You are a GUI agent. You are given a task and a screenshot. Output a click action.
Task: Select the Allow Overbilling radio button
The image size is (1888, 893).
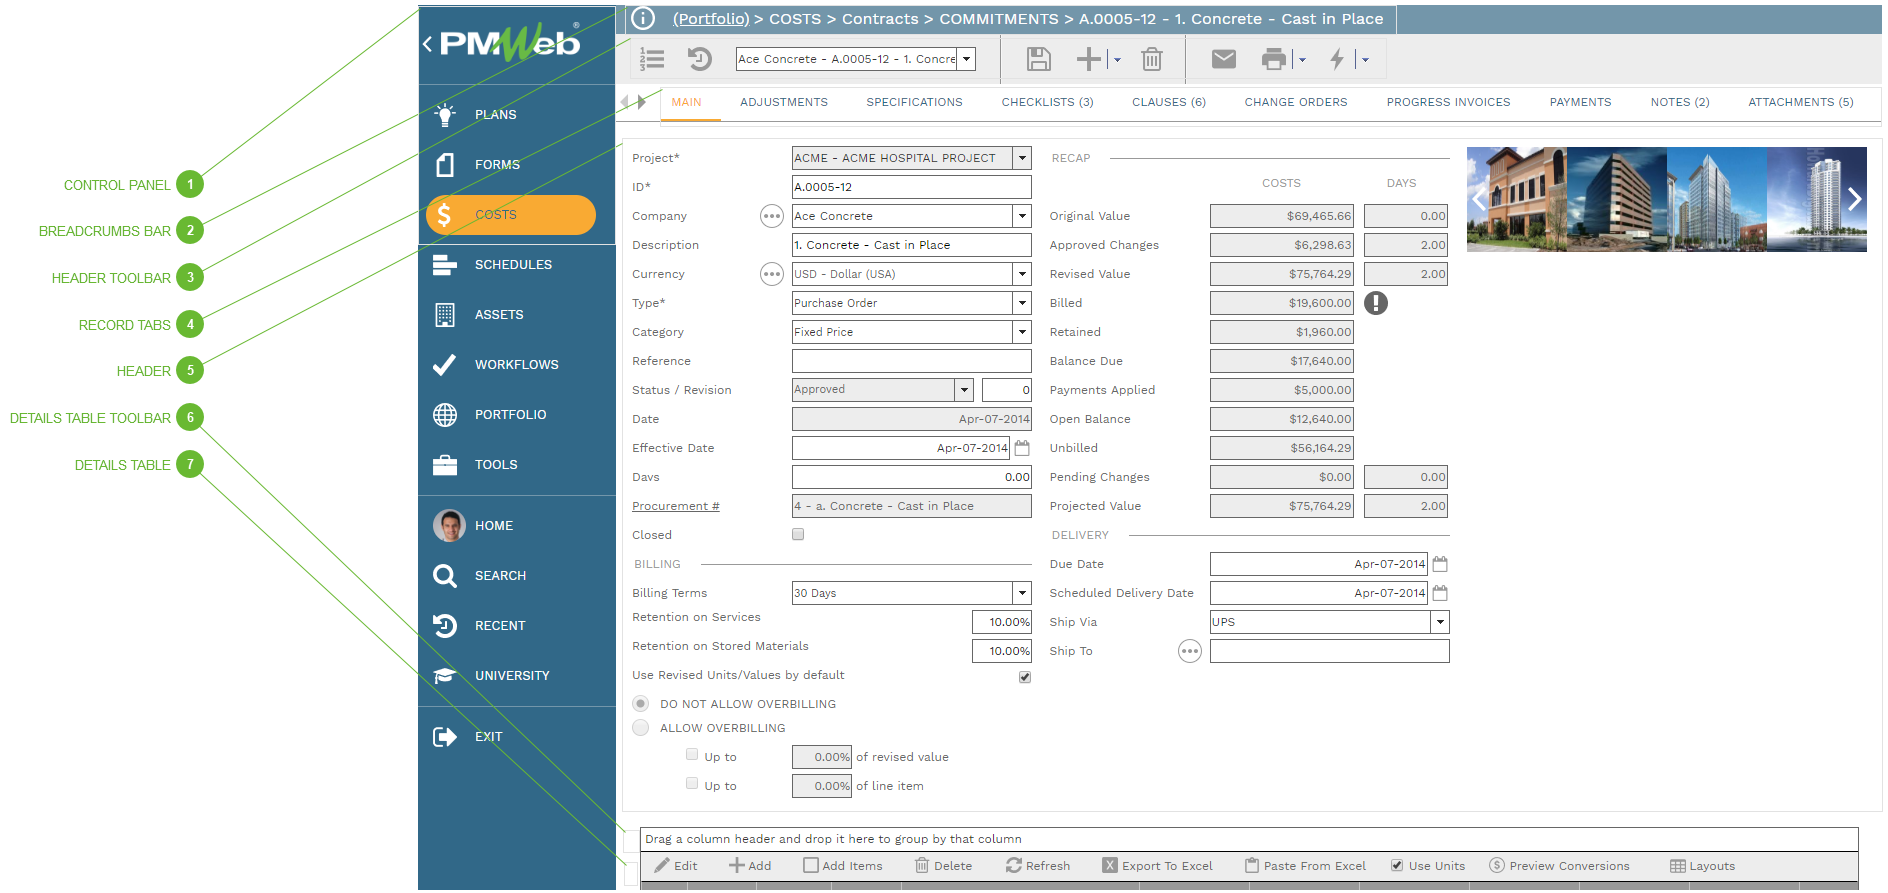[641, 728]
